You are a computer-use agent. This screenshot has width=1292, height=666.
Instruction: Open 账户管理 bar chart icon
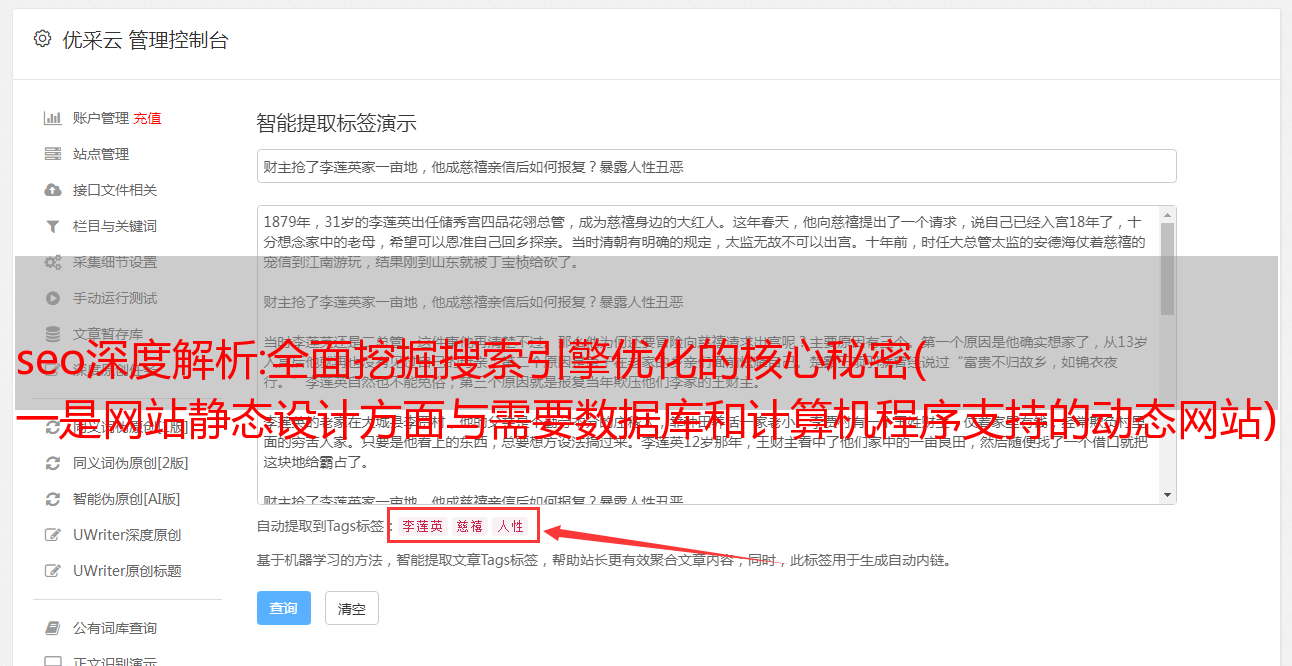click(x=53, y=118)
